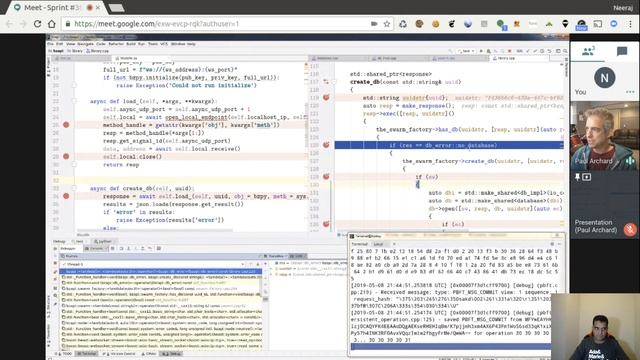The width and height of the screenshot is (640, 360).
Task: Move to previous frame with up arrow
Action: point(251,264)
